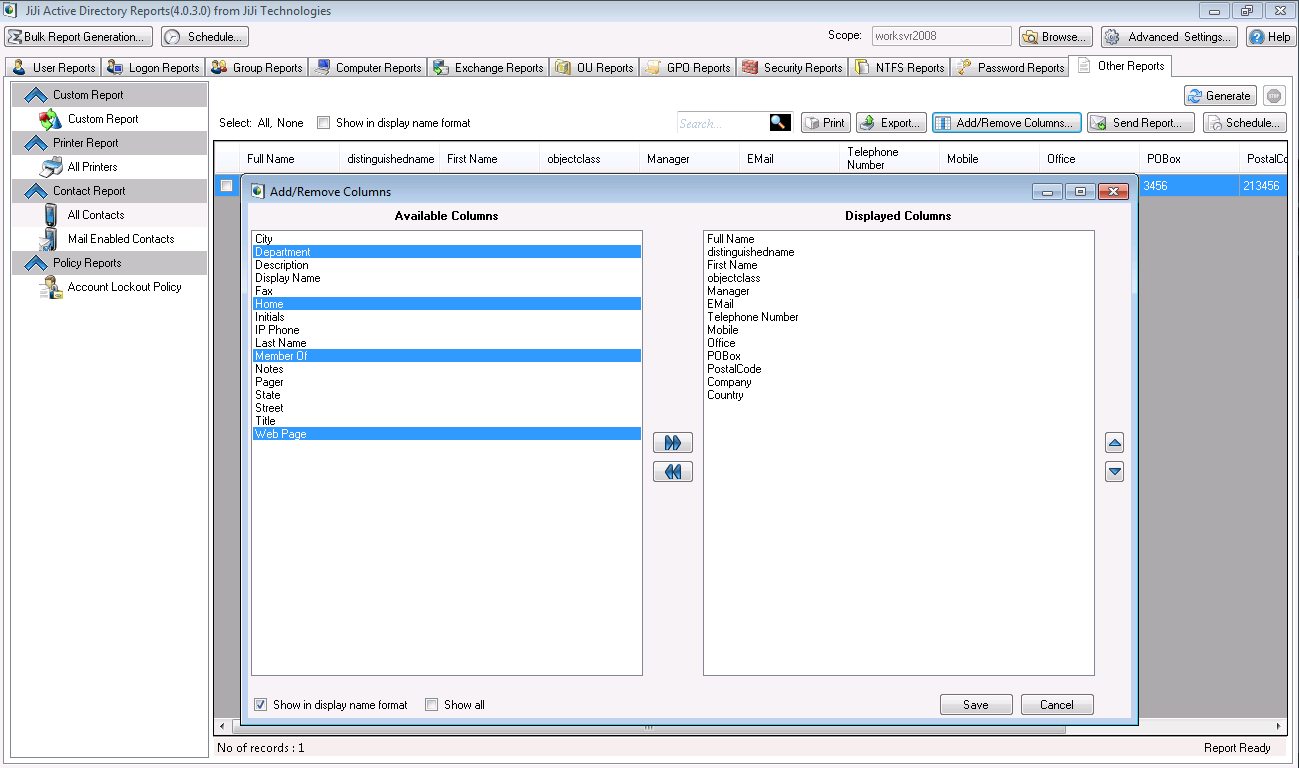Click Schedule button in report toolbar
The height and width of the screenshot is (768, 1299).
pyautogui.click(x=1244, y=123)
